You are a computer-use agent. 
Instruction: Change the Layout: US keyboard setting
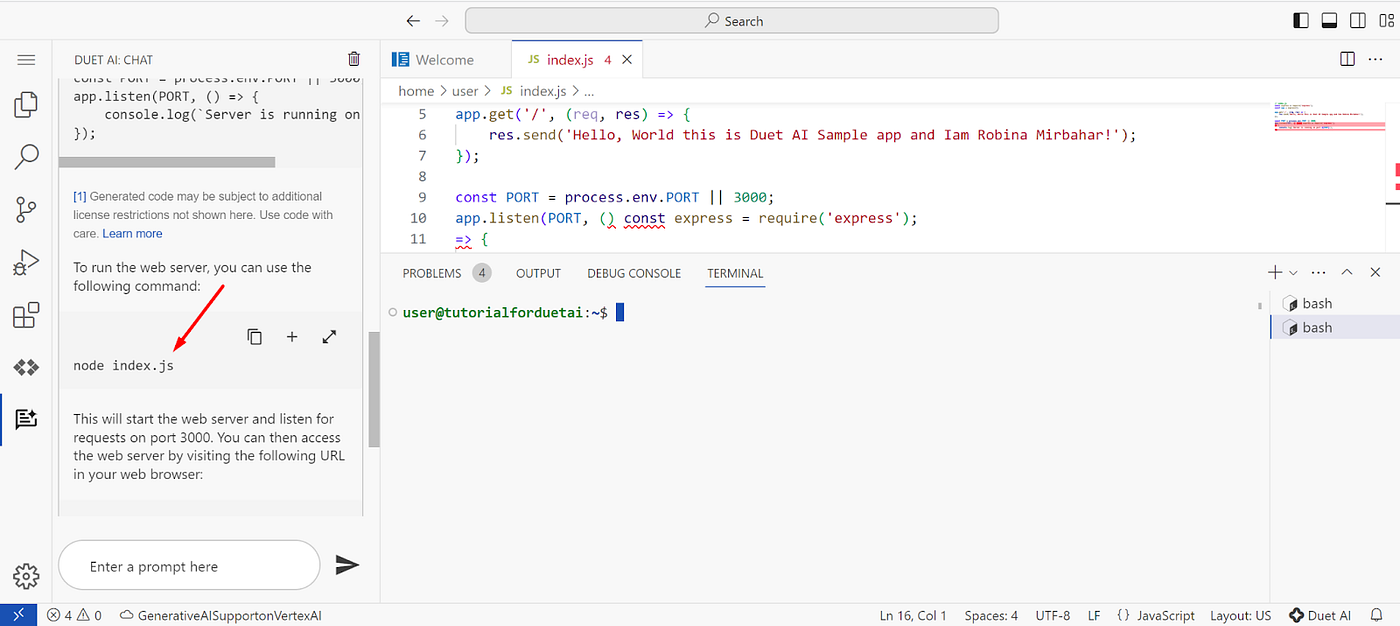pos(1241,615)
